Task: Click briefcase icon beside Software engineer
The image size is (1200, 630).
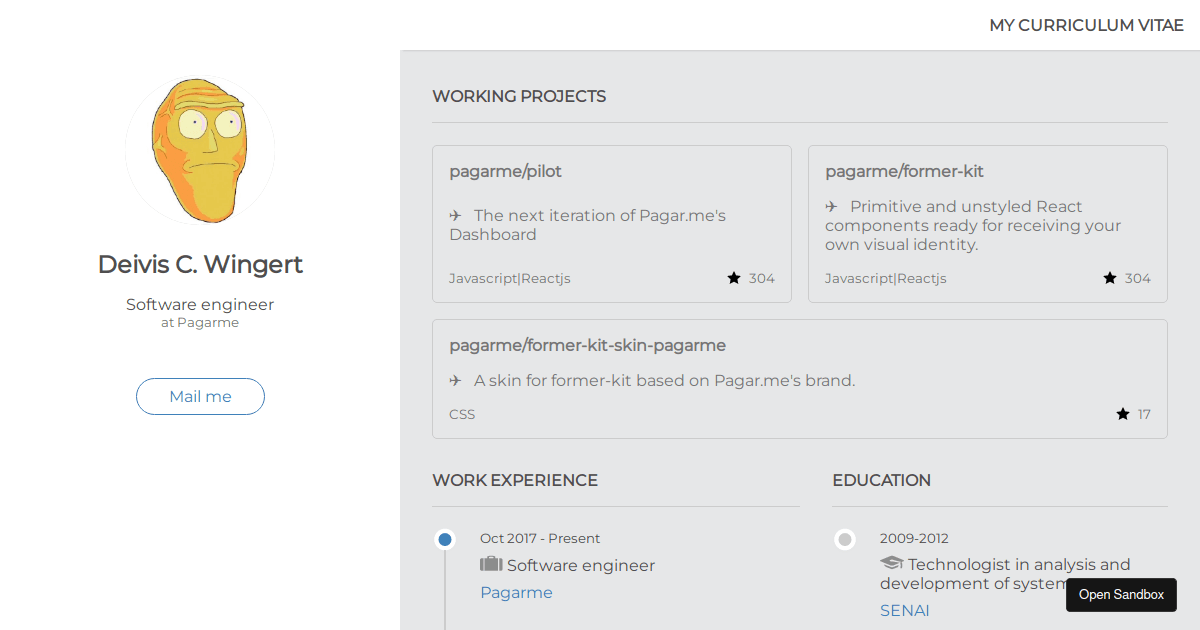Action: pos(491,565)
